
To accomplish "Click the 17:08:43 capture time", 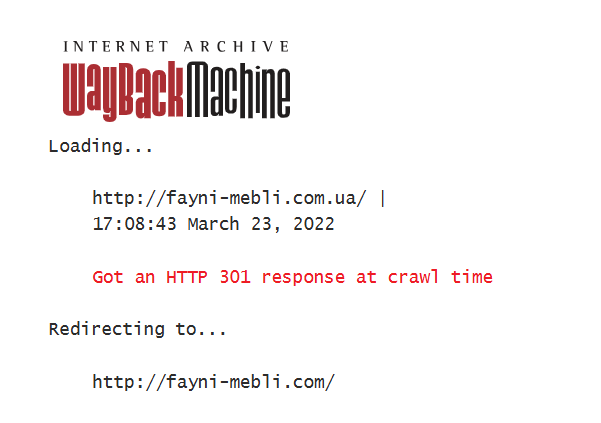I will 135,224.
